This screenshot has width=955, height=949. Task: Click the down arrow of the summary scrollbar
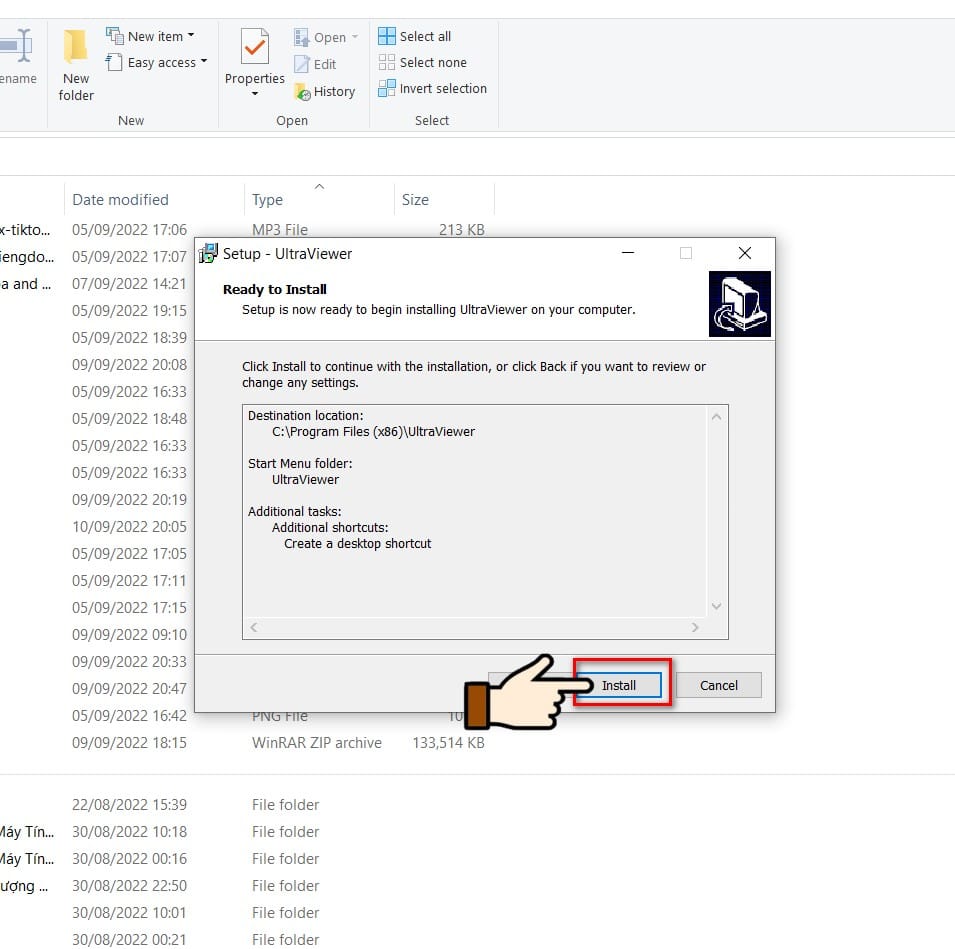pyautogui.click(x=717, y=606)
